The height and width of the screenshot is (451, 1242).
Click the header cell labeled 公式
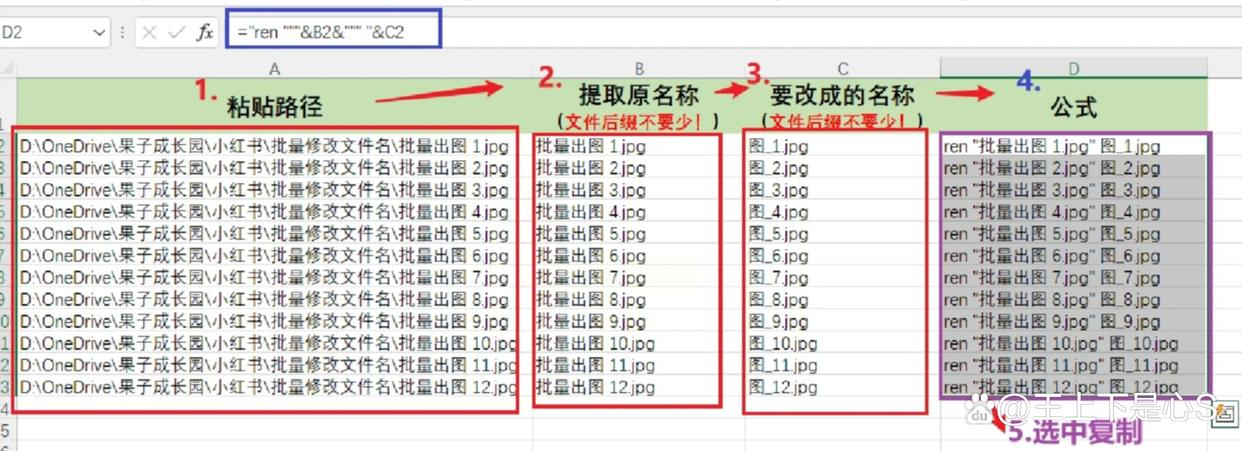click(1073, 104)
